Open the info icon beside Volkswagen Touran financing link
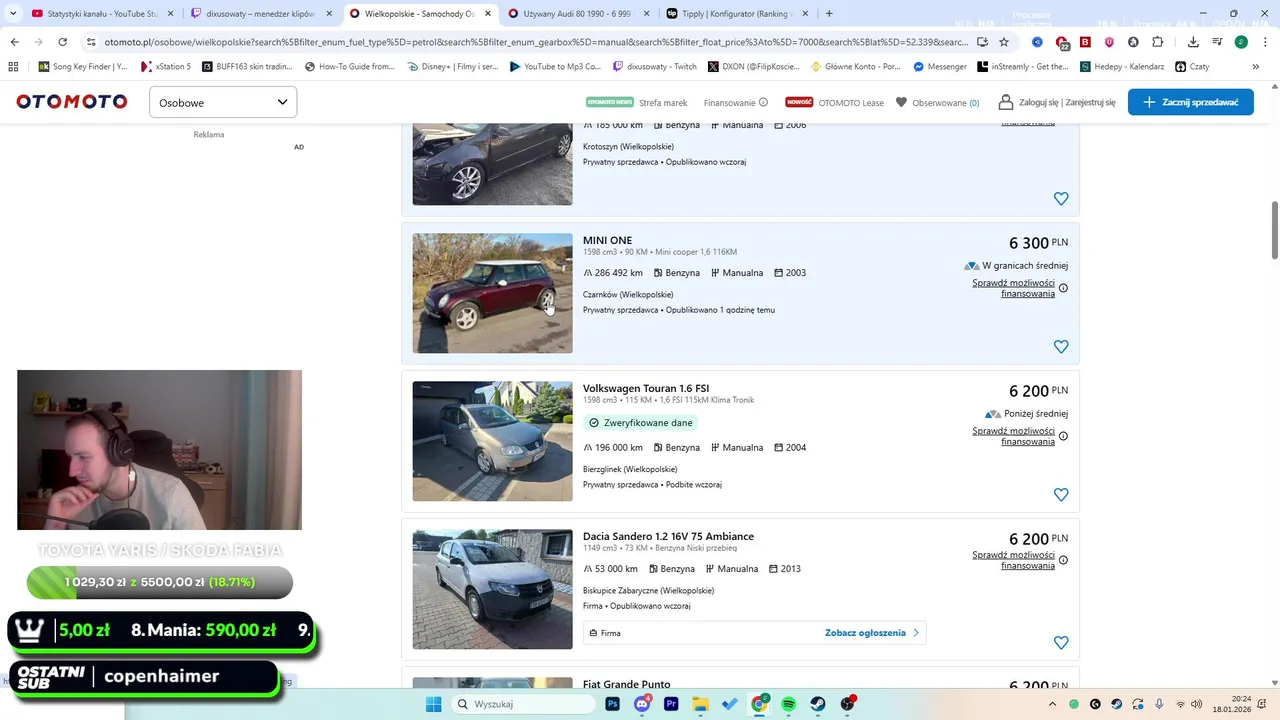The image size is (1280, 720). pos(1063,436)
